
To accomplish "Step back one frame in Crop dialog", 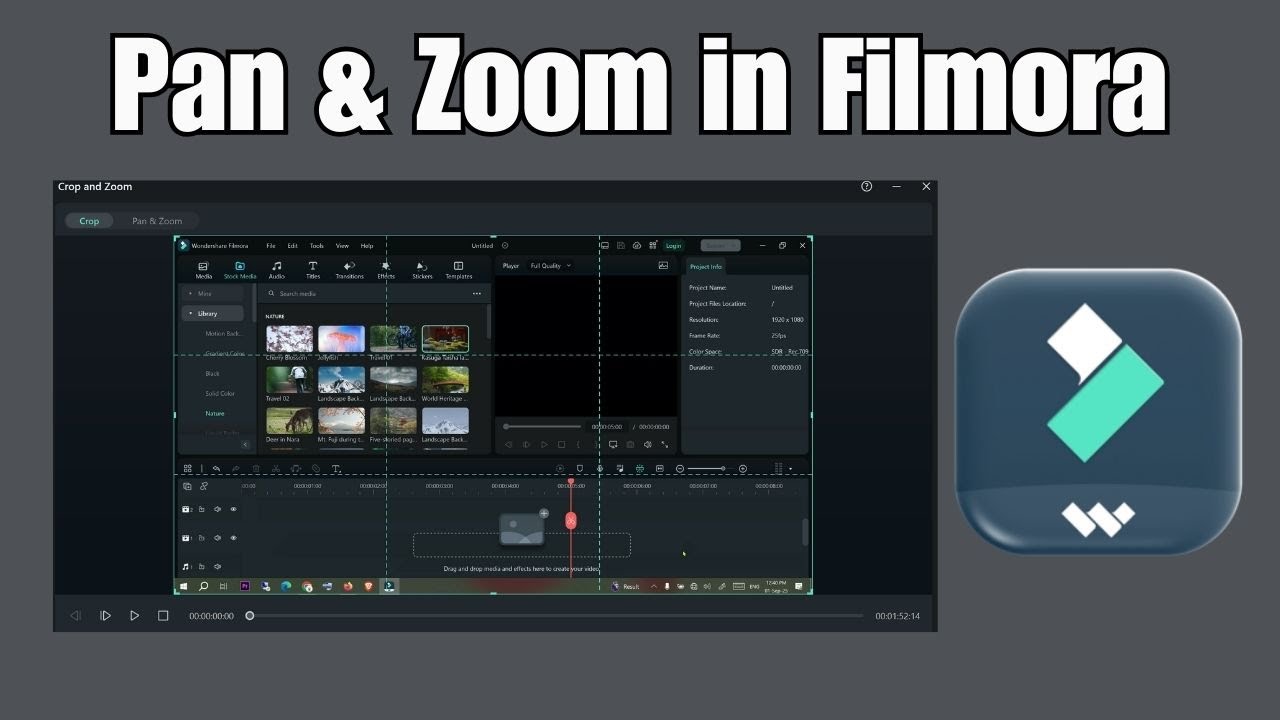I will pos(76,616).
